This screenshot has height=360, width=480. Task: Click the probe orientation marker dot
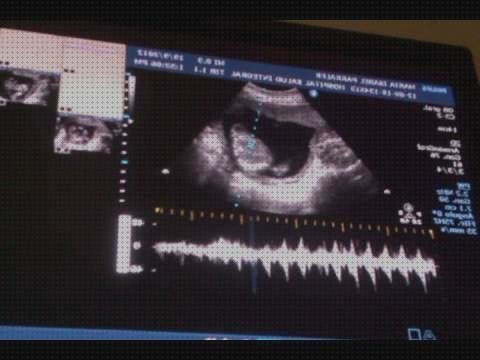coord(313,94)
